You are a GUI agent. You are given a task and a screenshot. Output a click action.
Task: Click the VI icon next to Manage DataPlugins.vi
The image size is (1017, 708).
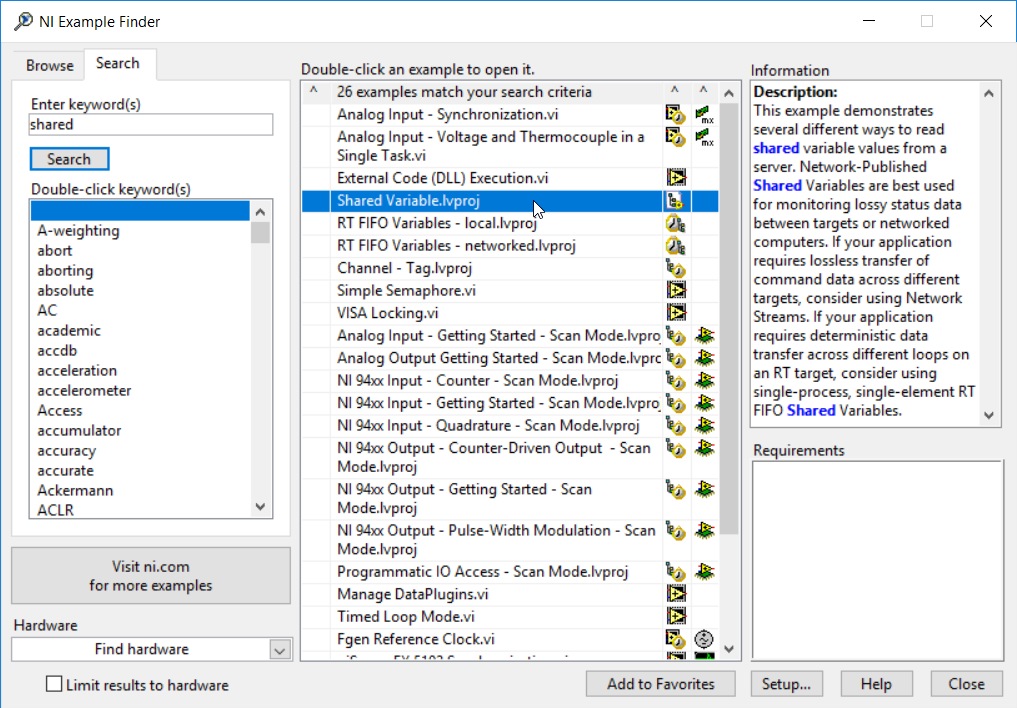pyautogui.click(x=676, y=594)
